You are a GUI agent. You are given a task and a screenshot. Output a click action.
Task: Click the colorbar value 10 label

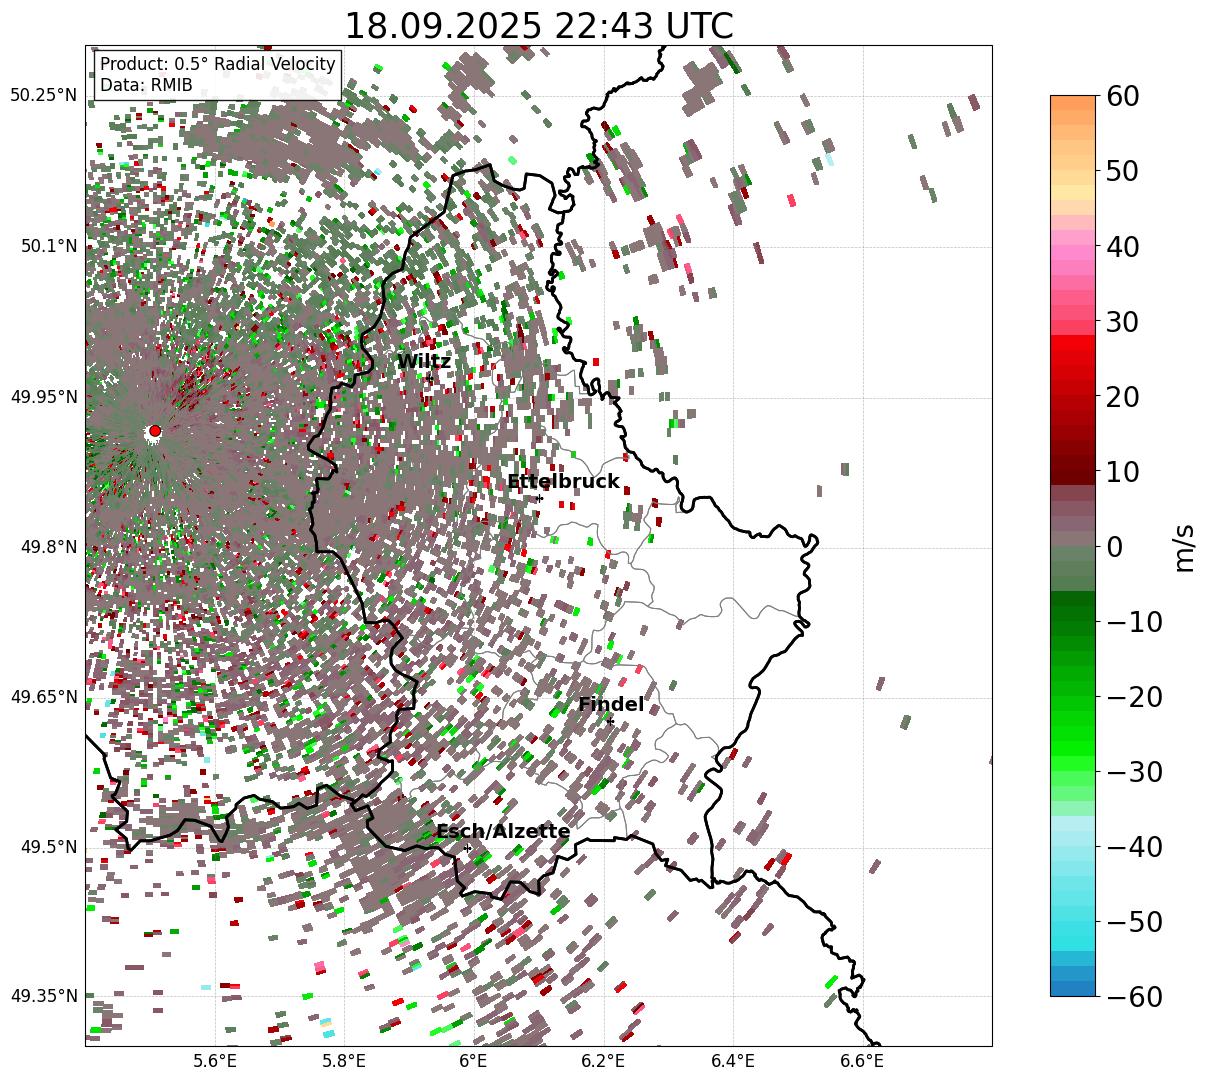point(1122,471)
